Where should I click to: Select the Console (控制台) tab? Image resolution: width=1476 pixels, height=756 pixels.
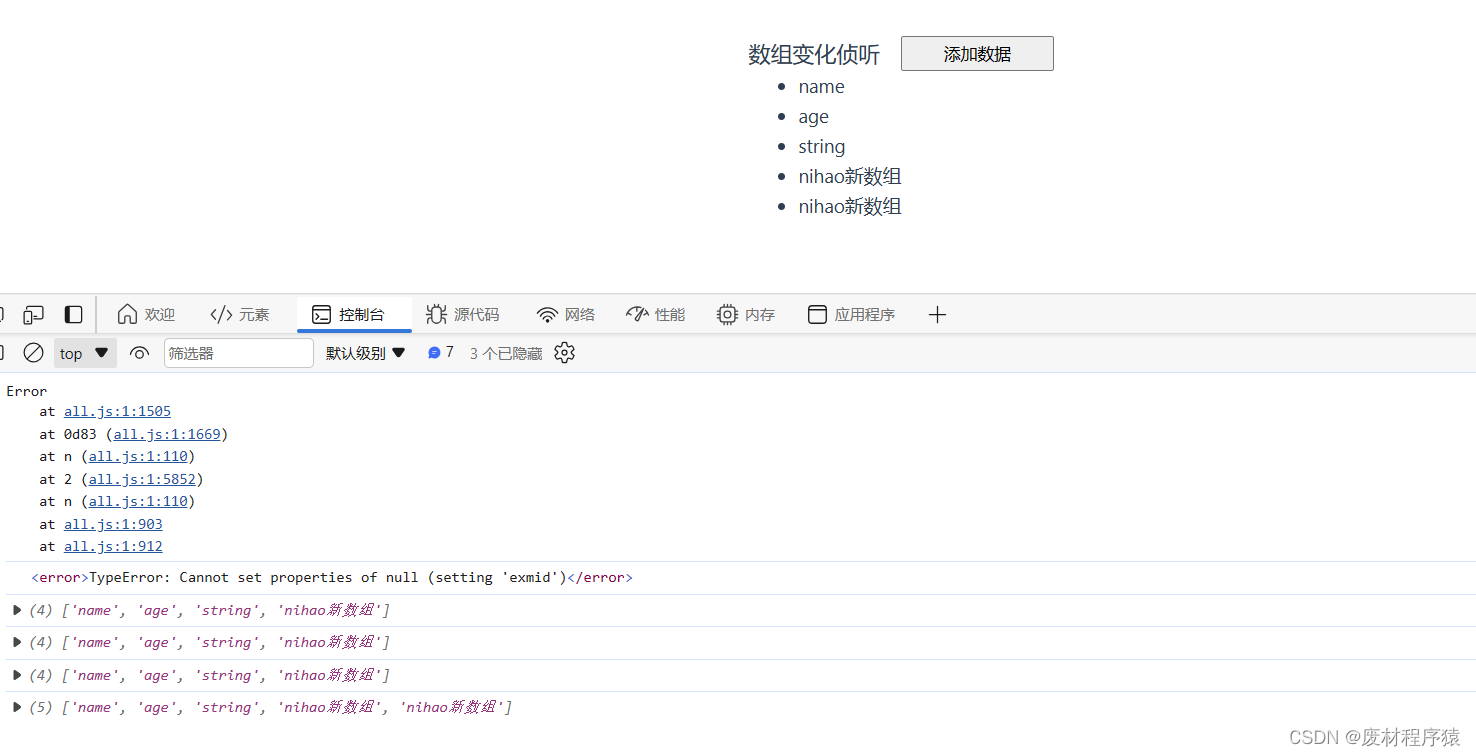354,314
